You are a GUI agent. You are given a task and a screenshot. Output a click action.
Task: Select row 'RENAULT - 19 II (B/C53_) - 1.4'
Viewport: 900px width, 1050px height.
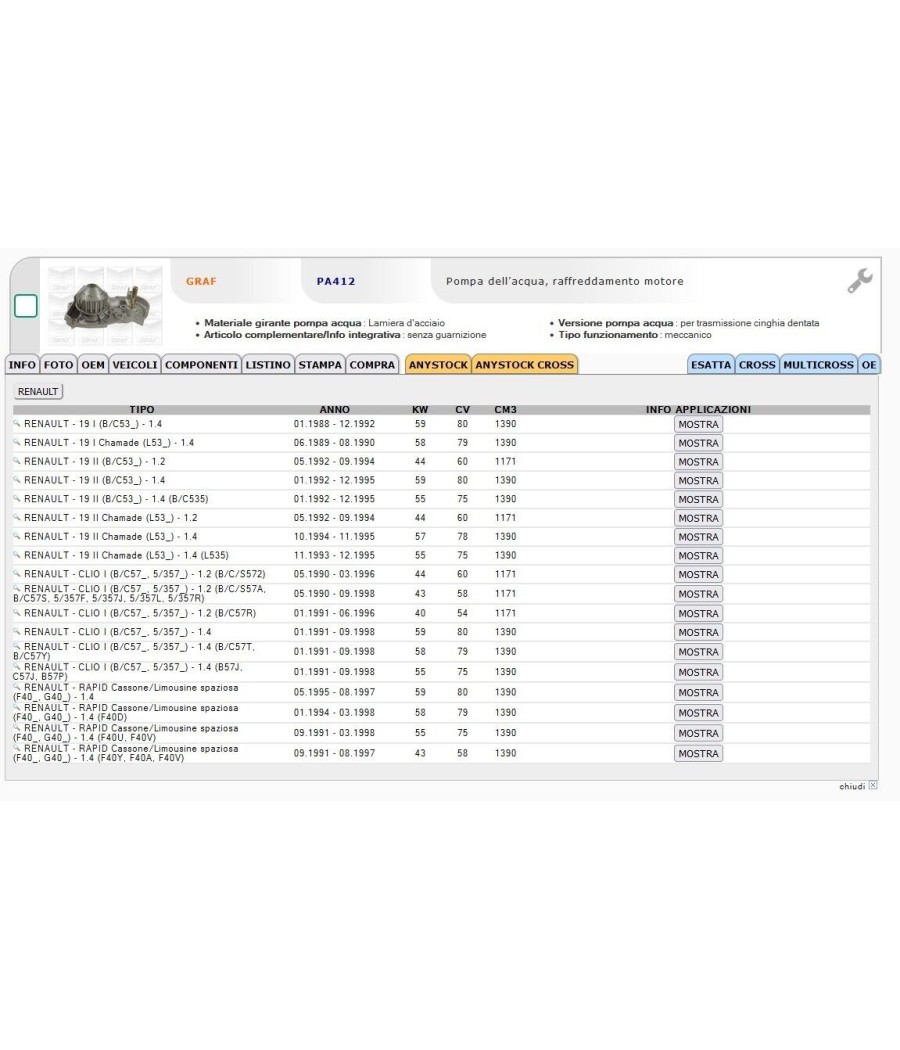(441, 480)
